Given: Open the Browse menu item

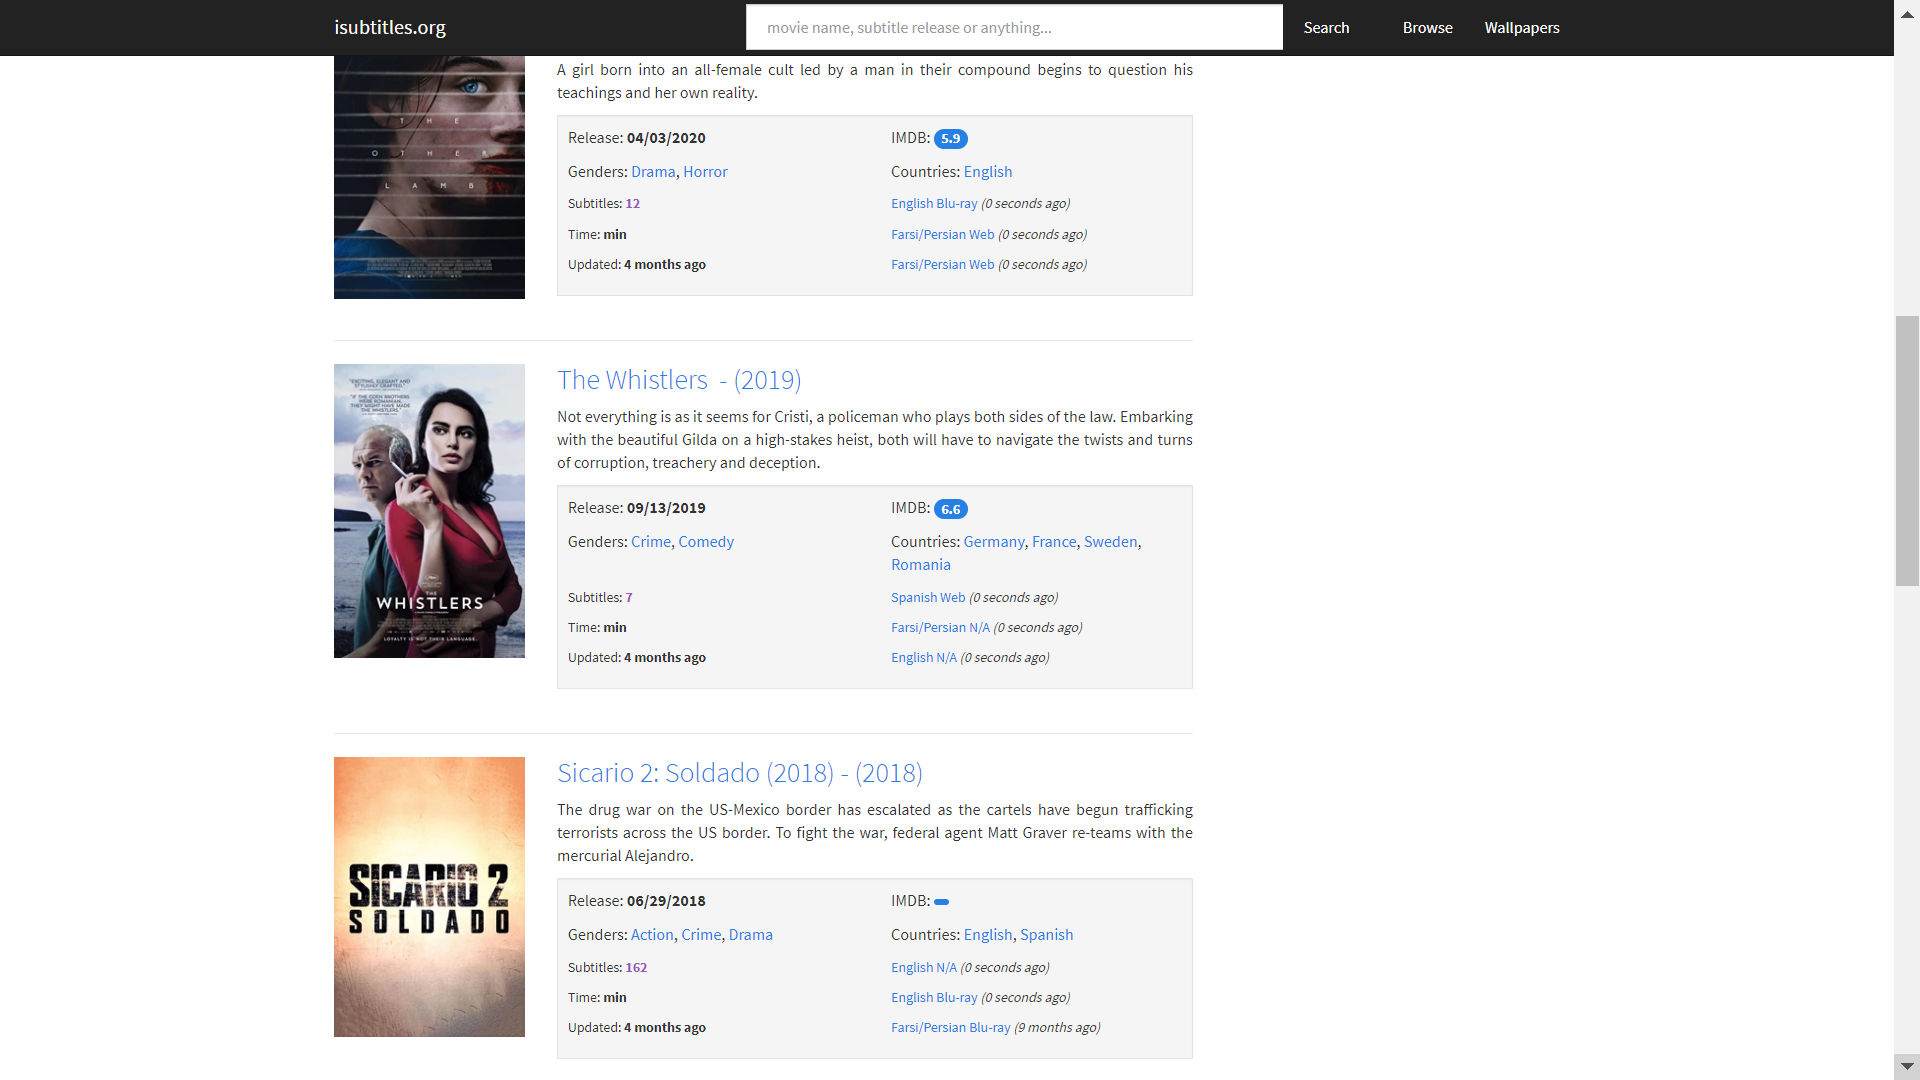Looking at the screenshot, I should [1427, 27].
